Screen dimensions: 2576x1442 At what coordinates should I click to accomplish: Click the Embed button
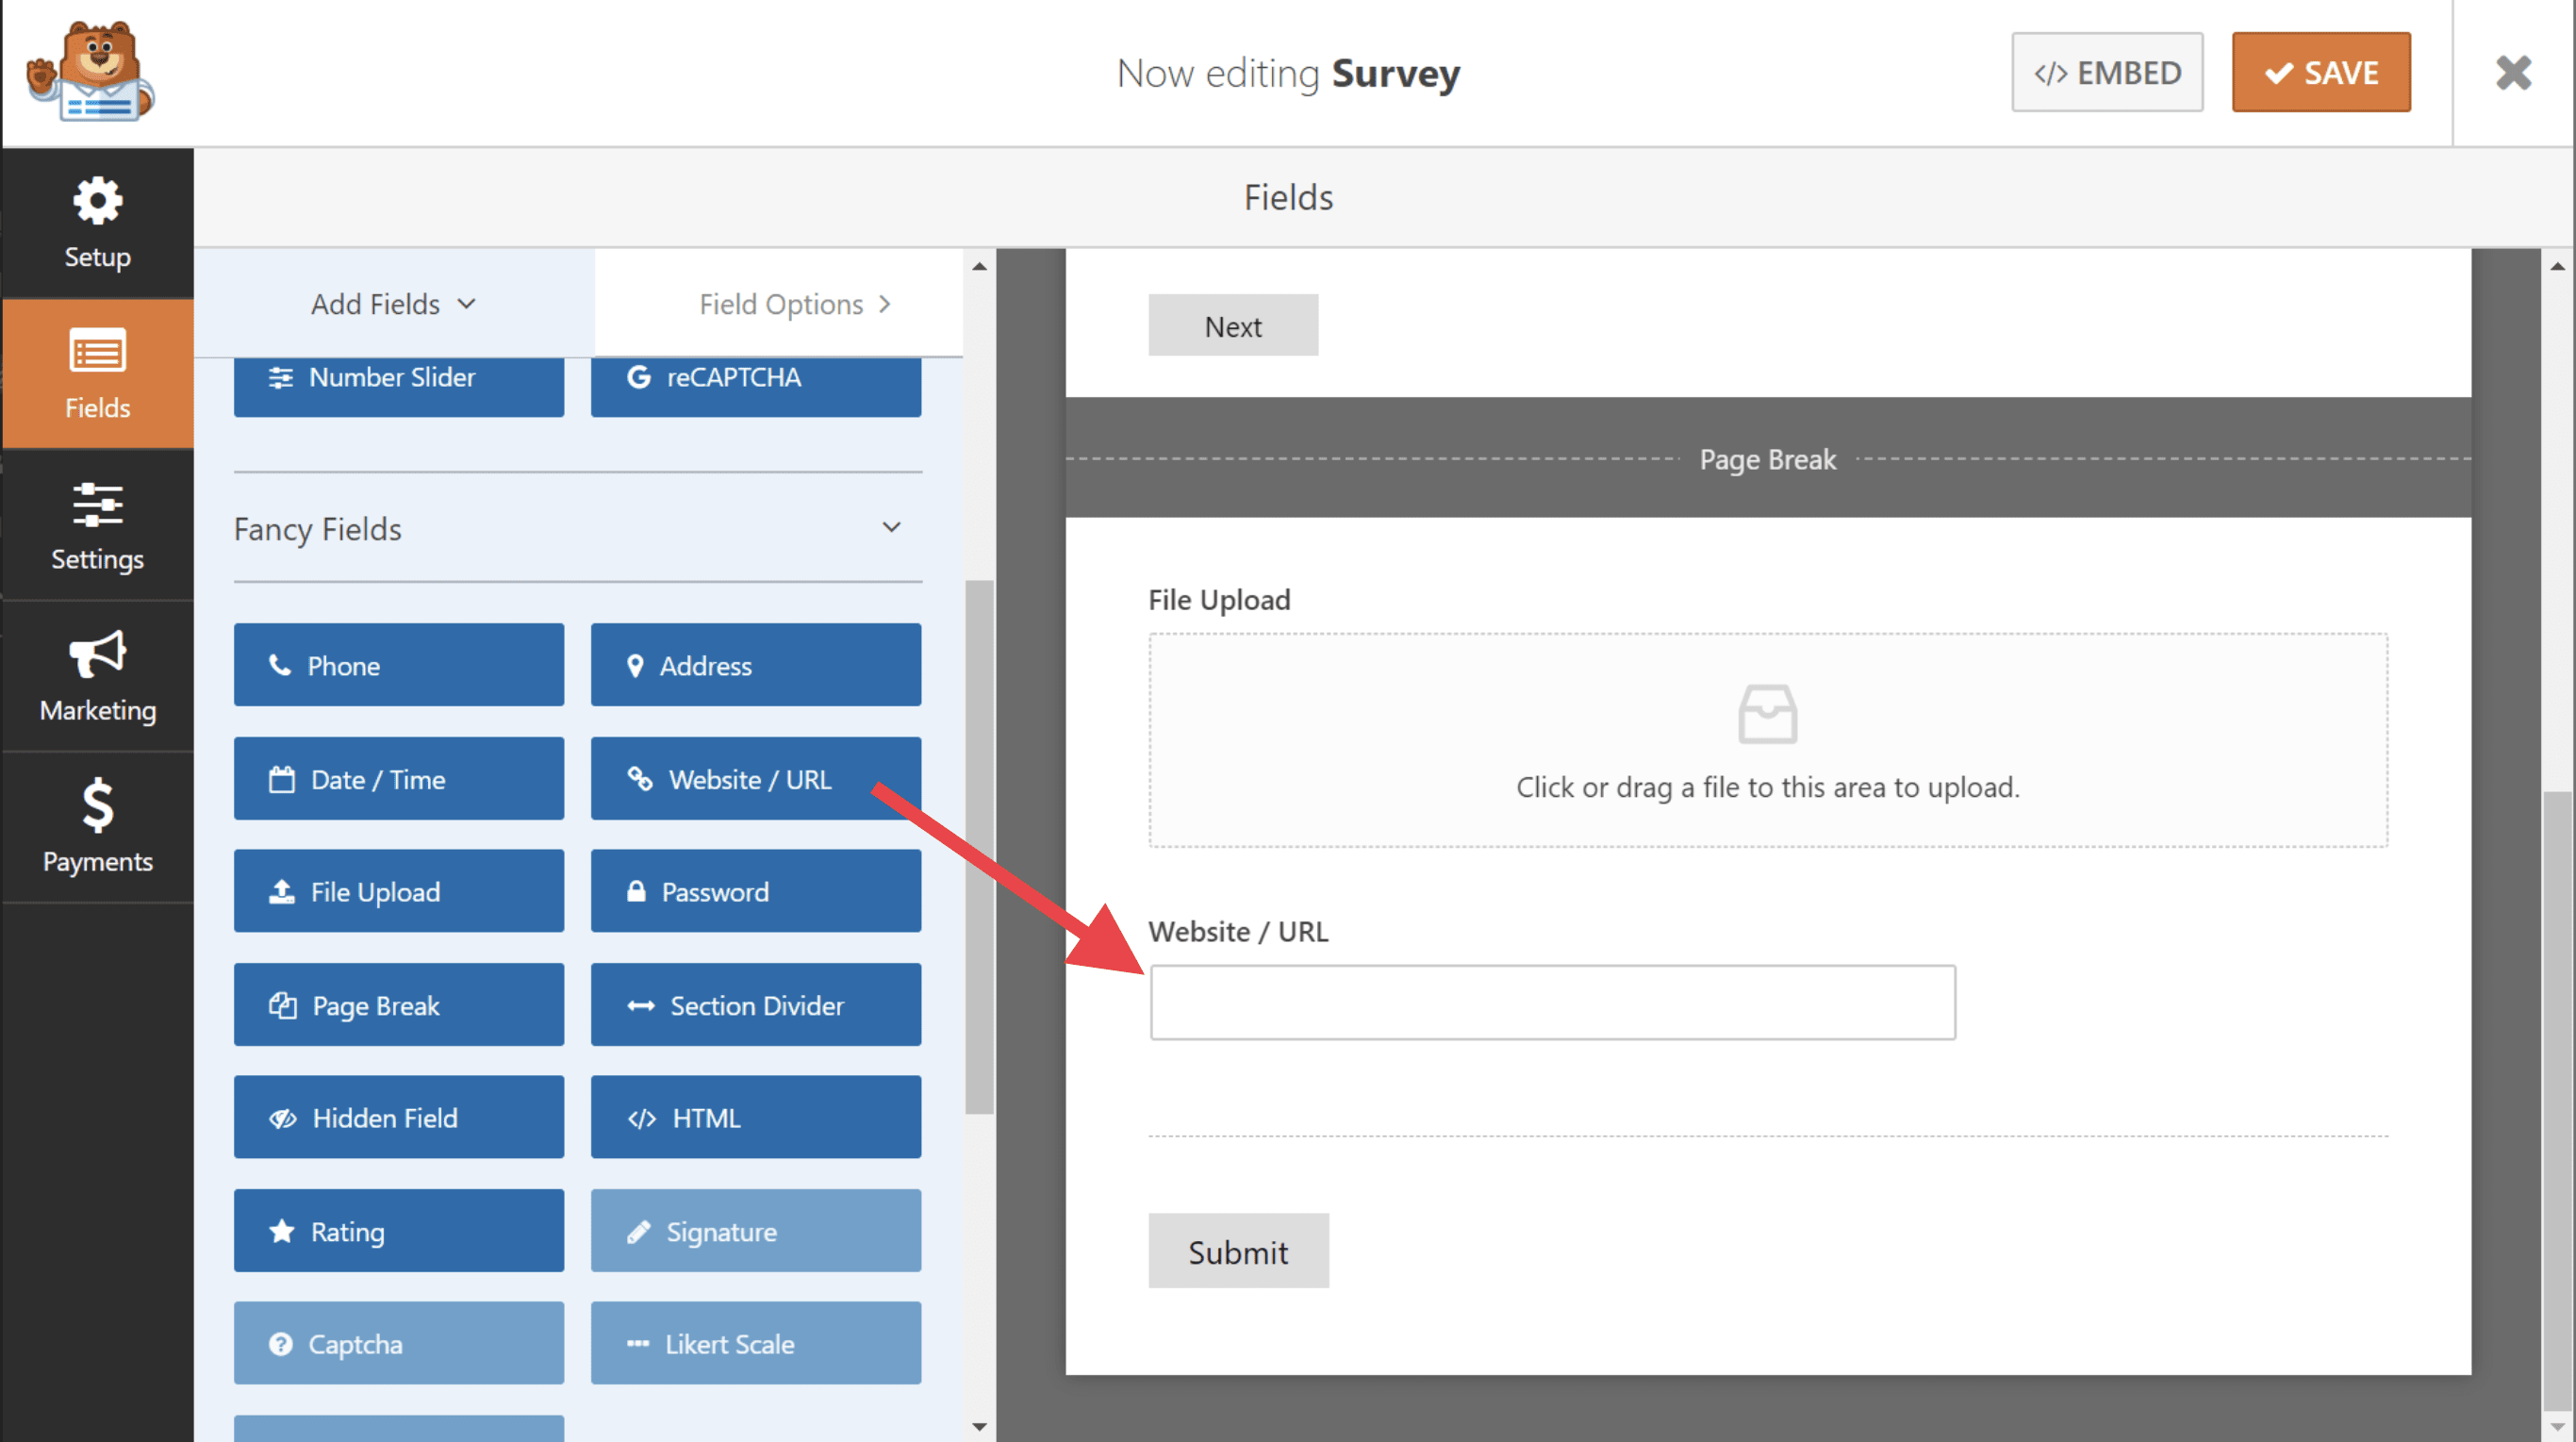2107,73
